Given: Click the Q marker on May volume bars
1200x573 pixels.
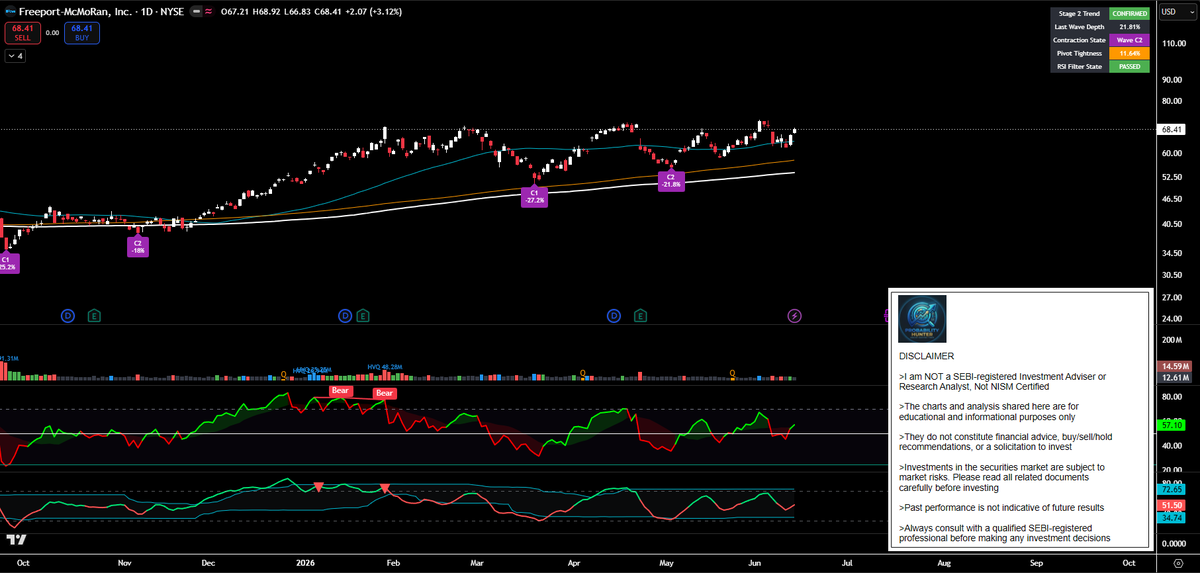Looking at the screenshot, I should (733, 373).
